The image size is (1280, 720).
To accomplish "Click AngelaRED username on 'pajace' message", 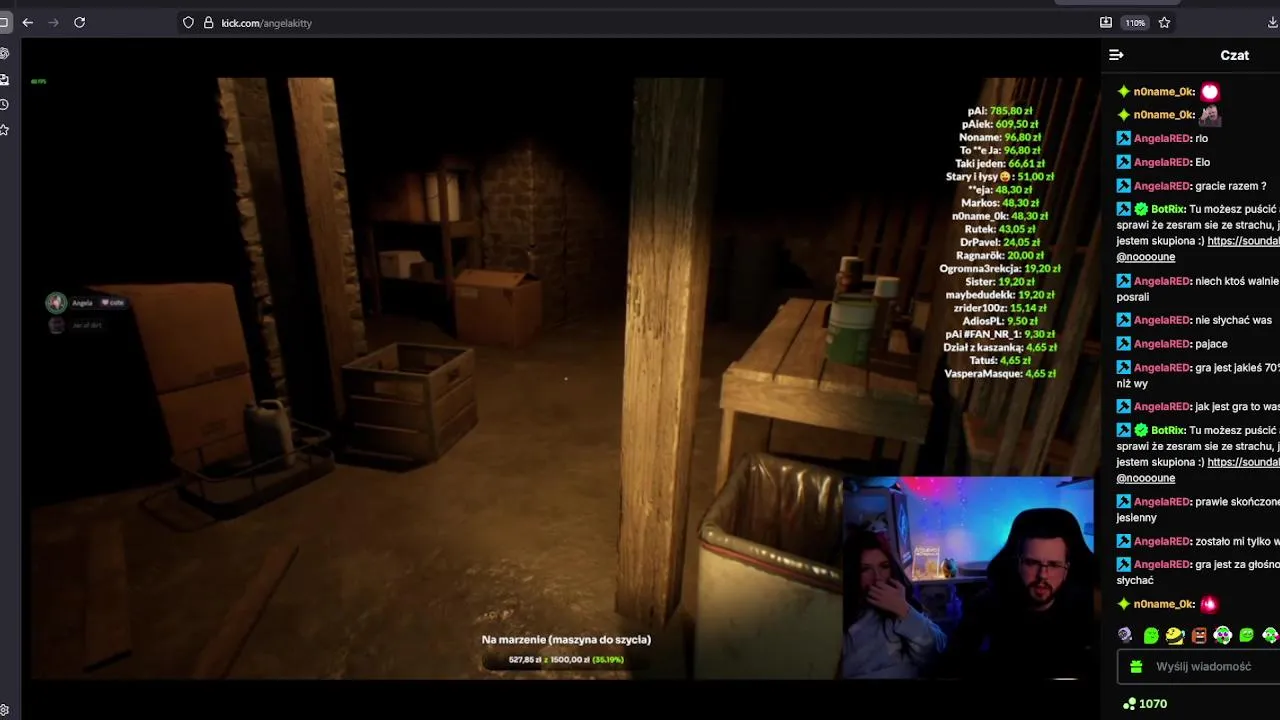I will coord(1162,344).
